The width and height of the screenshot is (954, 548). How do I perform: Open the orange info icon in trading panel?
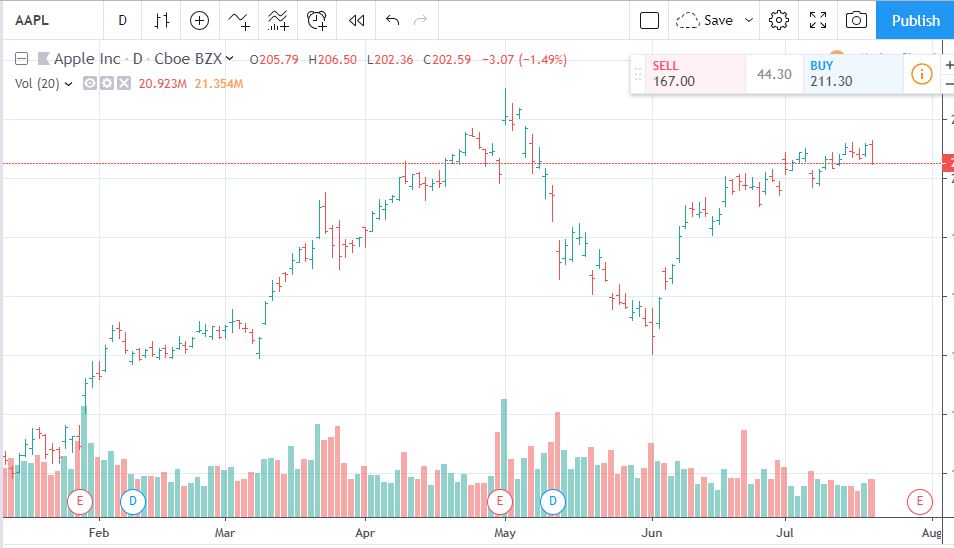pyautogui.click(x=921, y=74)
